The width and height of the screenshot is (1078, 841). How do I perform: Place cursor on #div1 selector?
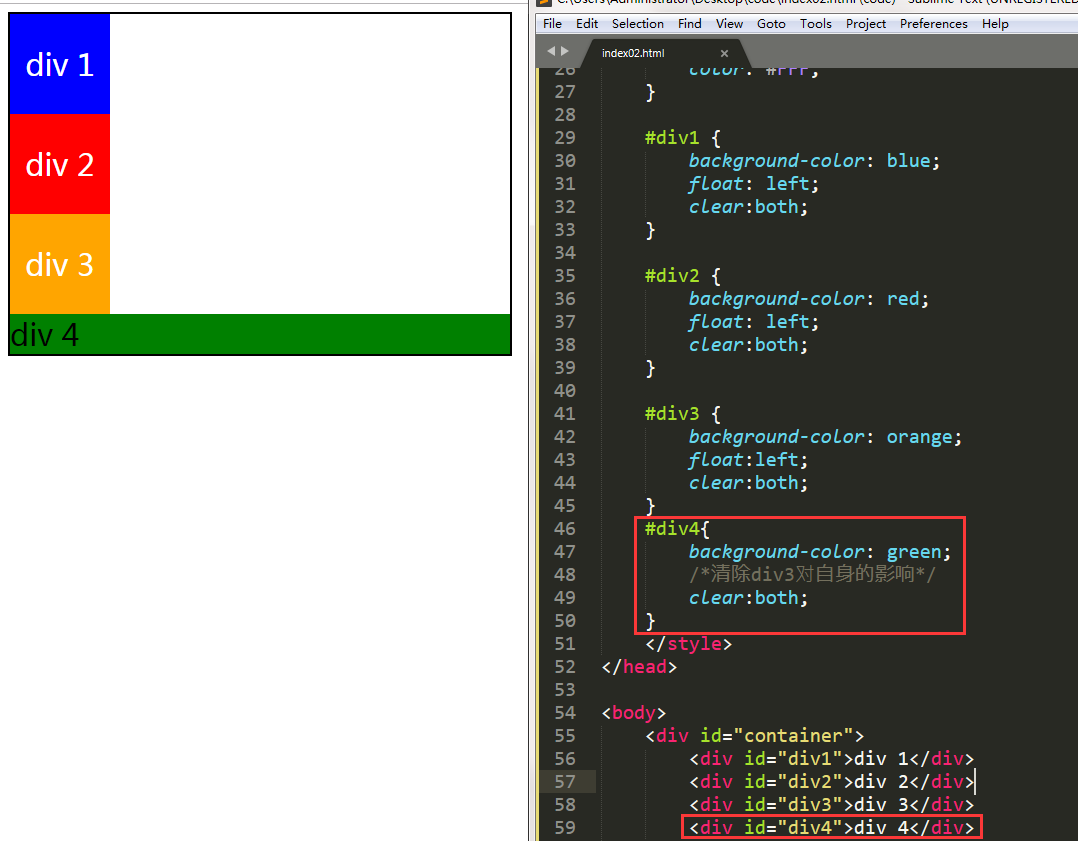pos(672,138)
